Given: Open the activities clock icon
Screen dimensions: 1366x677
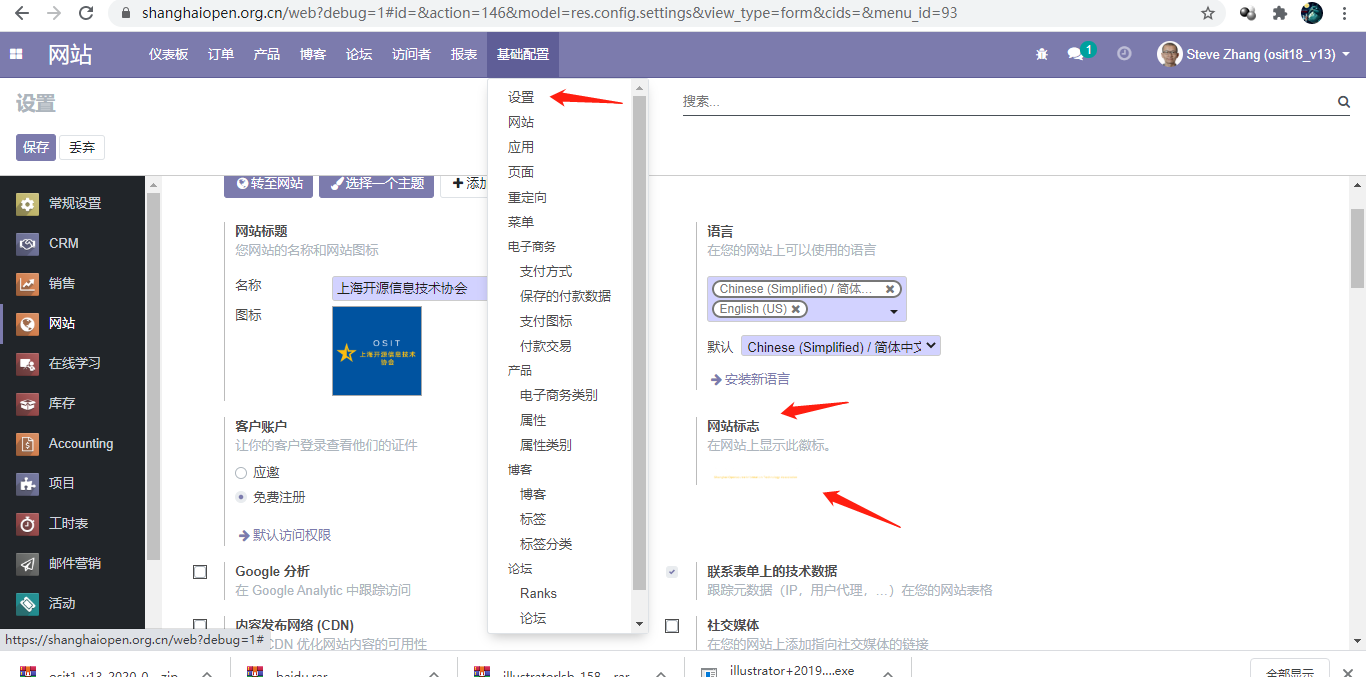Looking at the screenshot, I should 1124,54.
